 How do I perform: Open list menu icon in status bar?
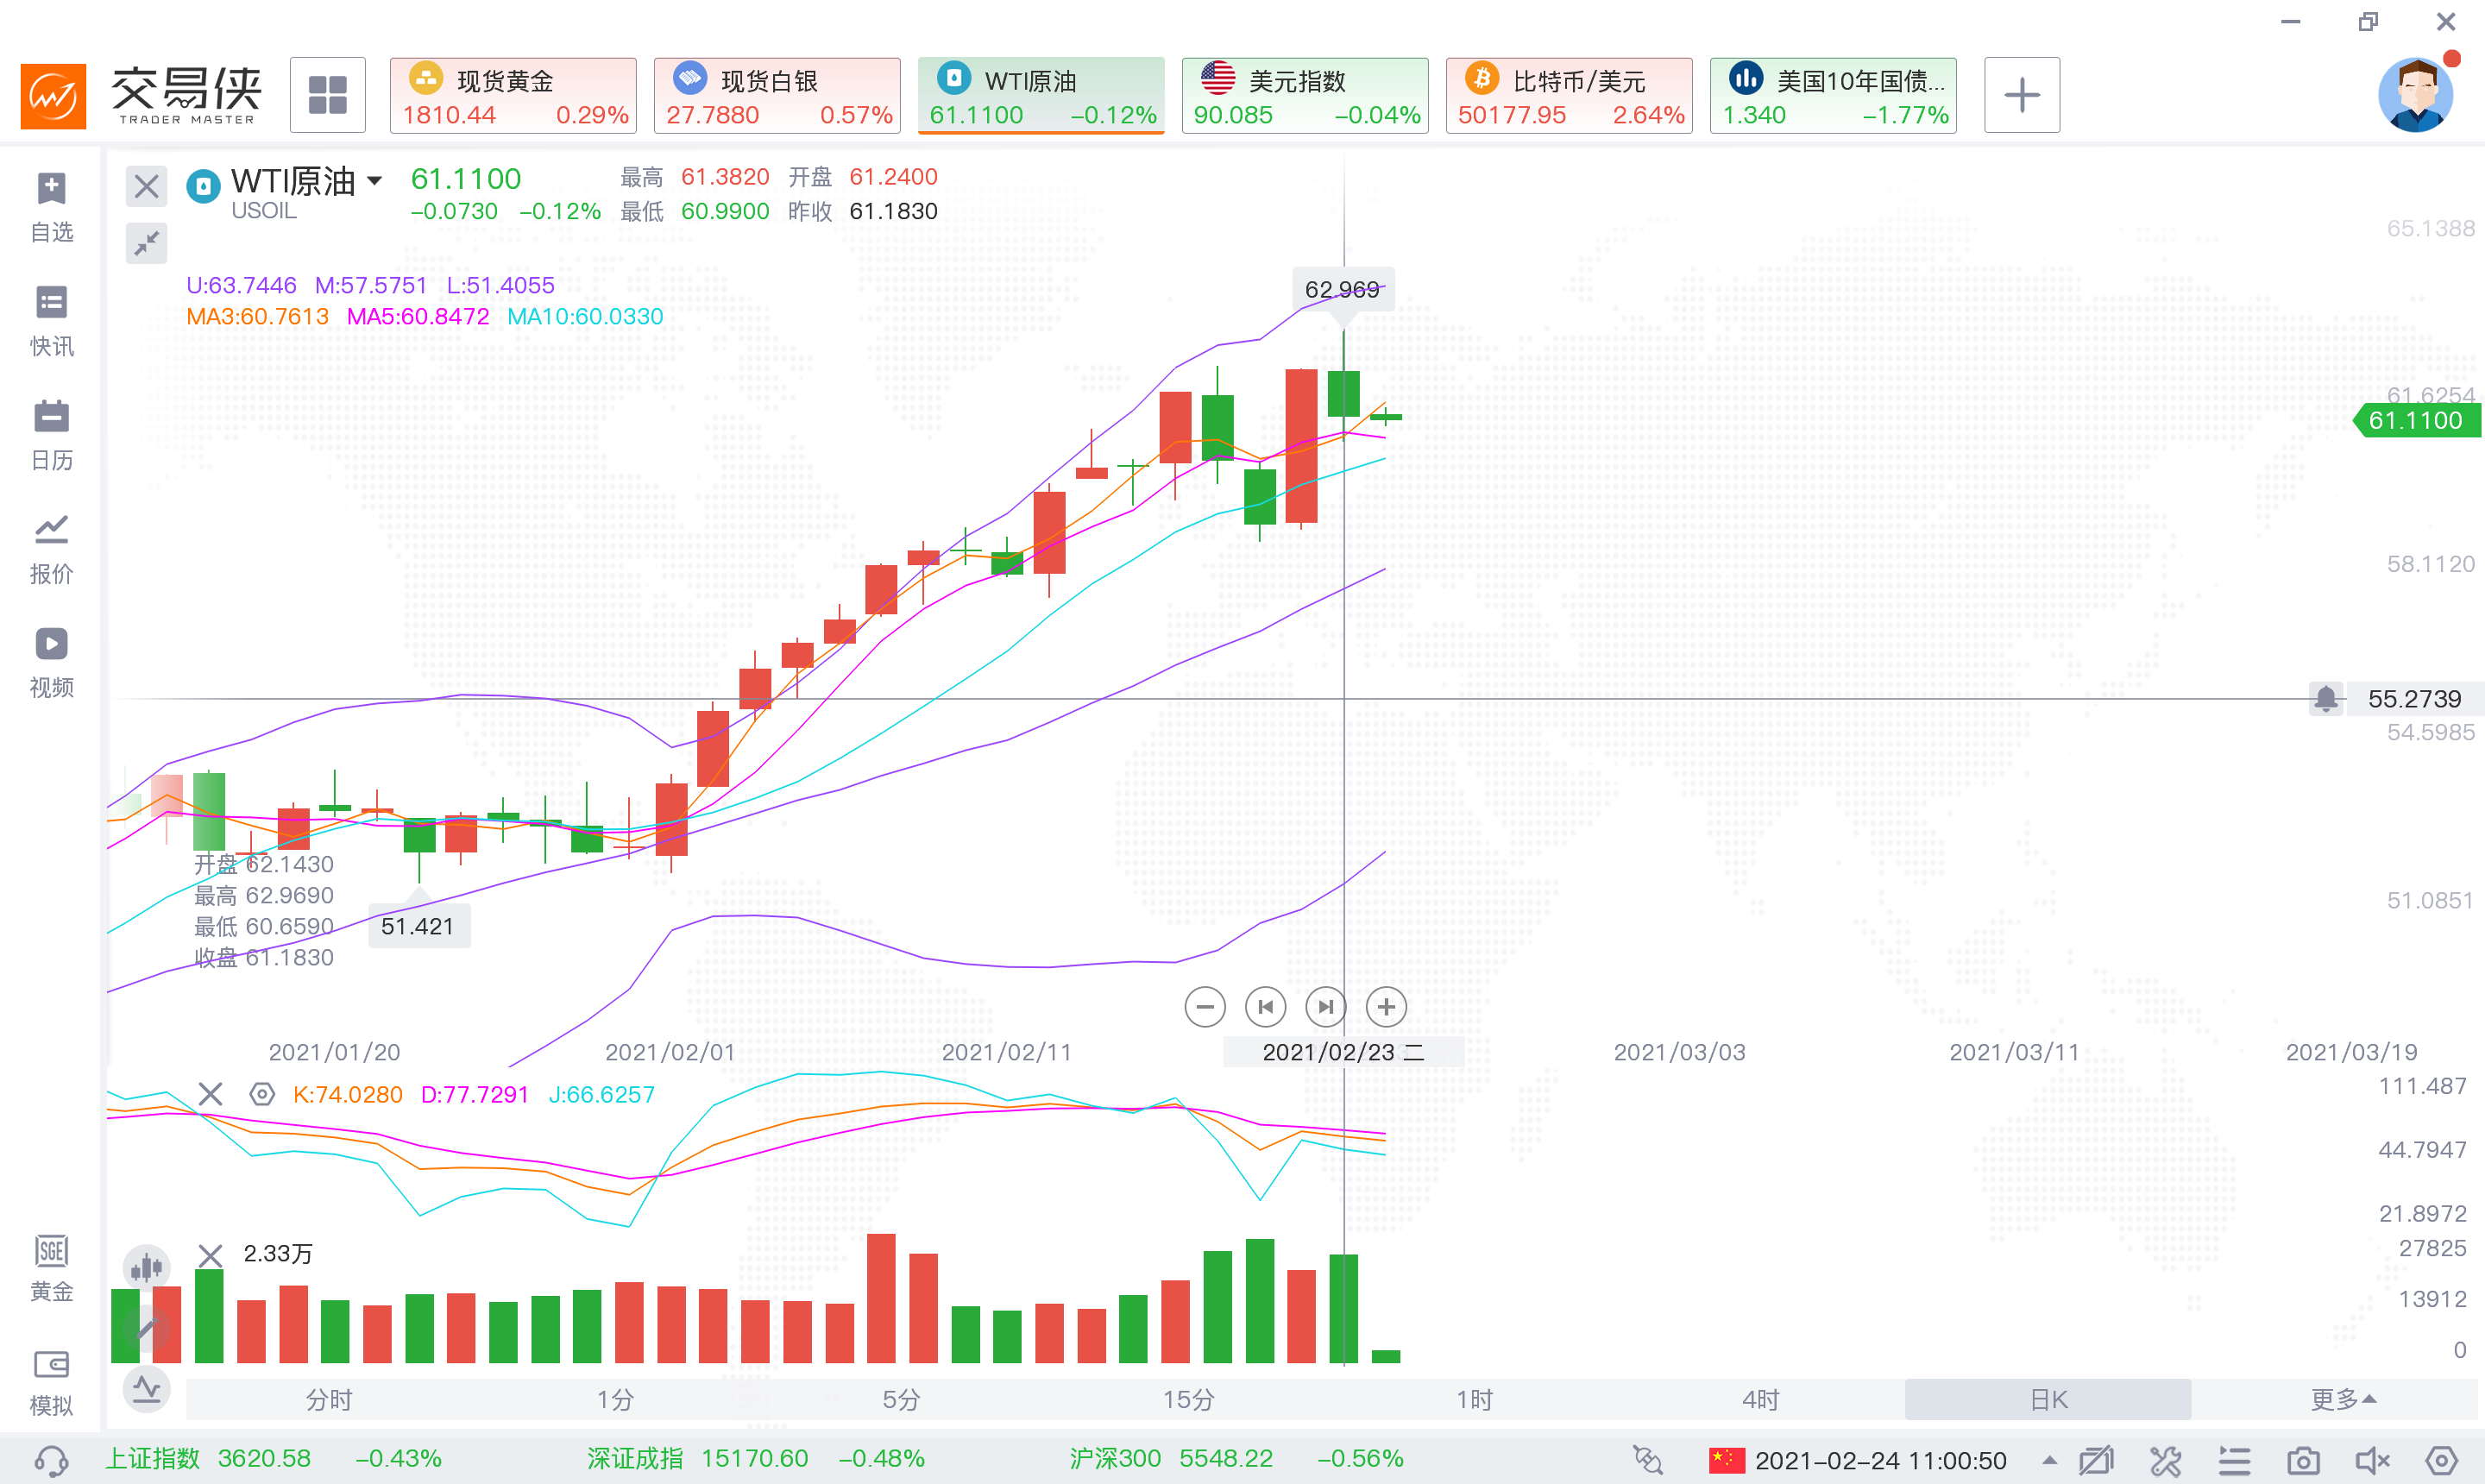click(2234, 1461)
